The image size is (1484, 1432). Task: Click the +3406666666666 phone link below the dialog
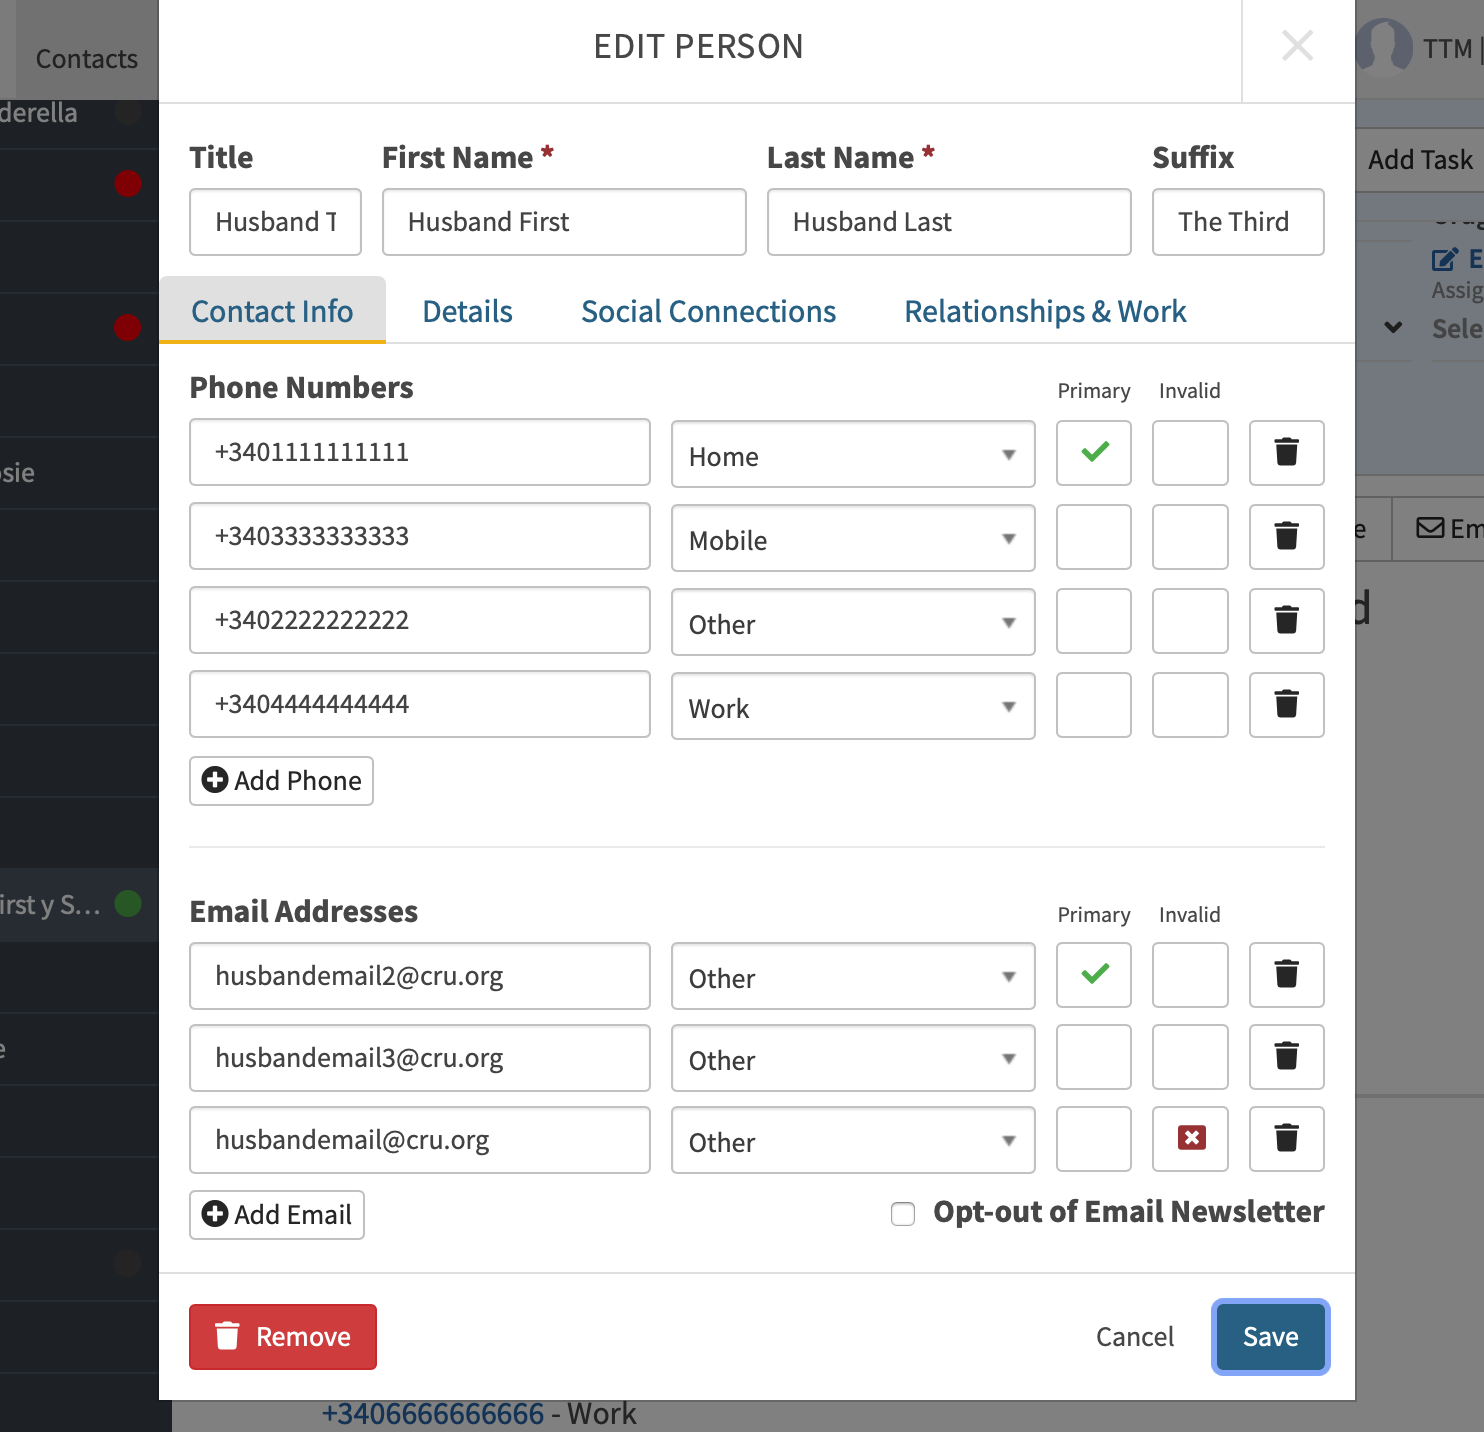pyautogui.click(x=433, y=1415)
